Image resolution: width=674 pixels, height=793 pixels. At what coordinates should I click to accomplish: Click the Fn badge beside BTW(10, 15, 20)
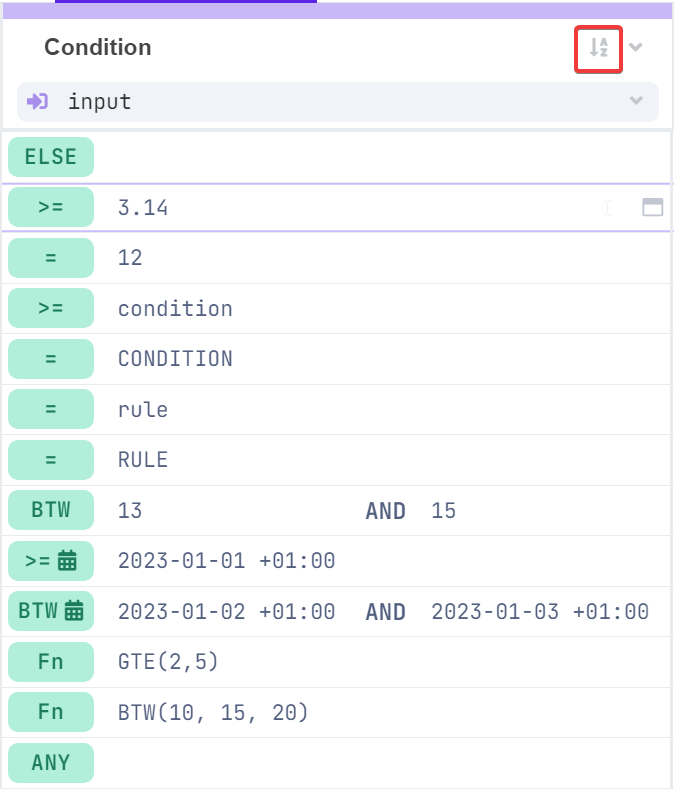(x=51, y=713)
